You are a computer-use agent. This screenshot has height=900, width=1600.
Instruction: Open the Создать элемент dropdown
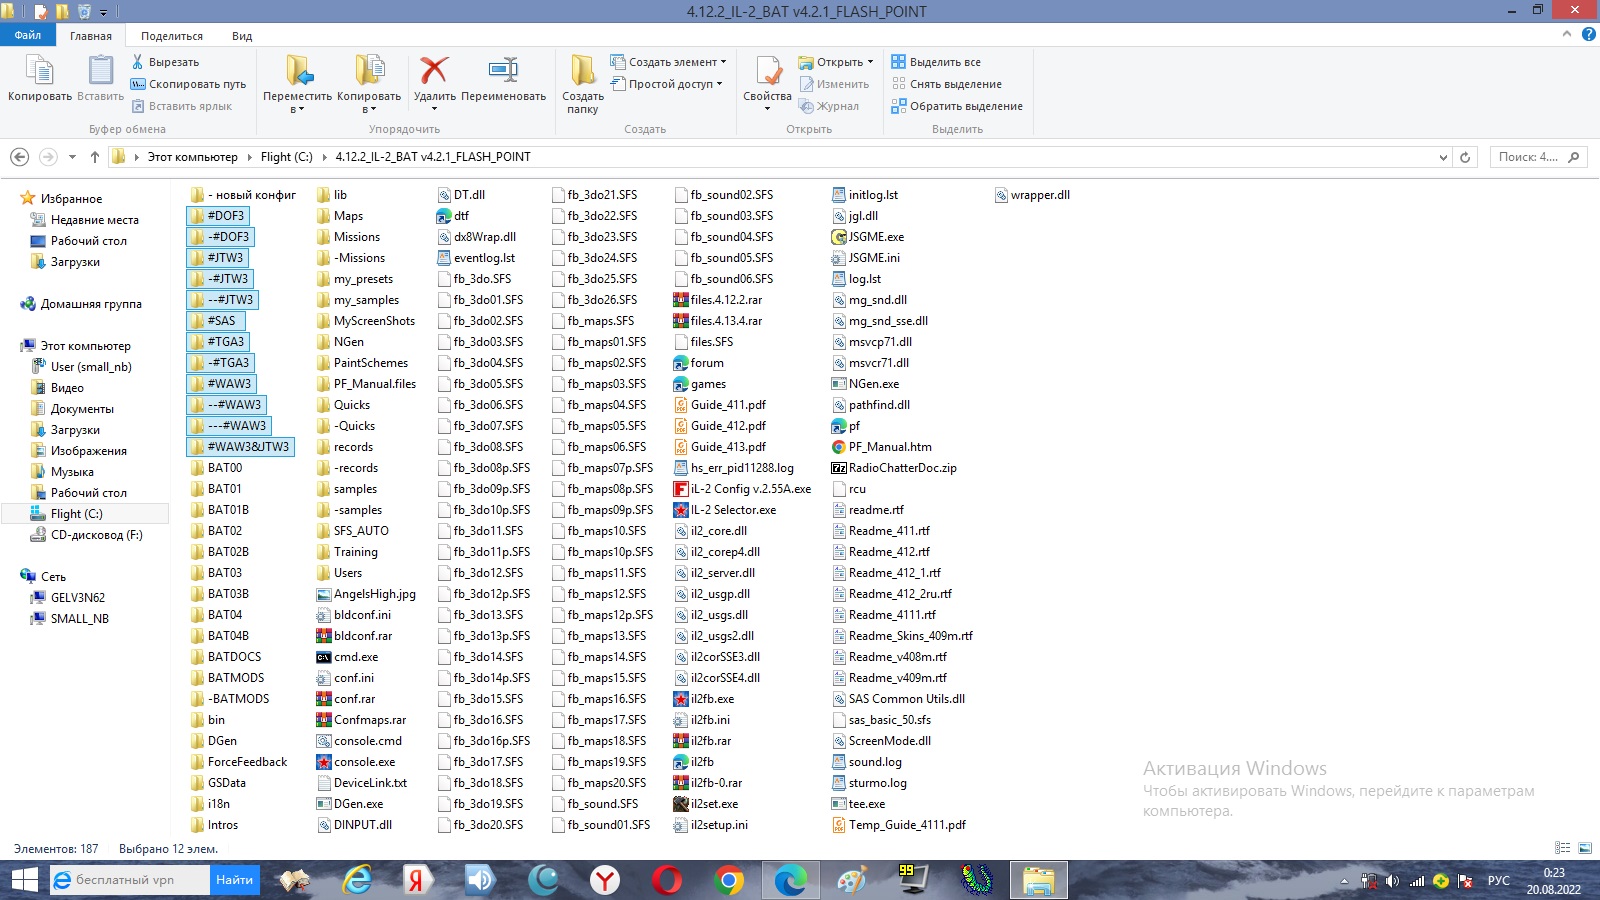tap(668, 62)
